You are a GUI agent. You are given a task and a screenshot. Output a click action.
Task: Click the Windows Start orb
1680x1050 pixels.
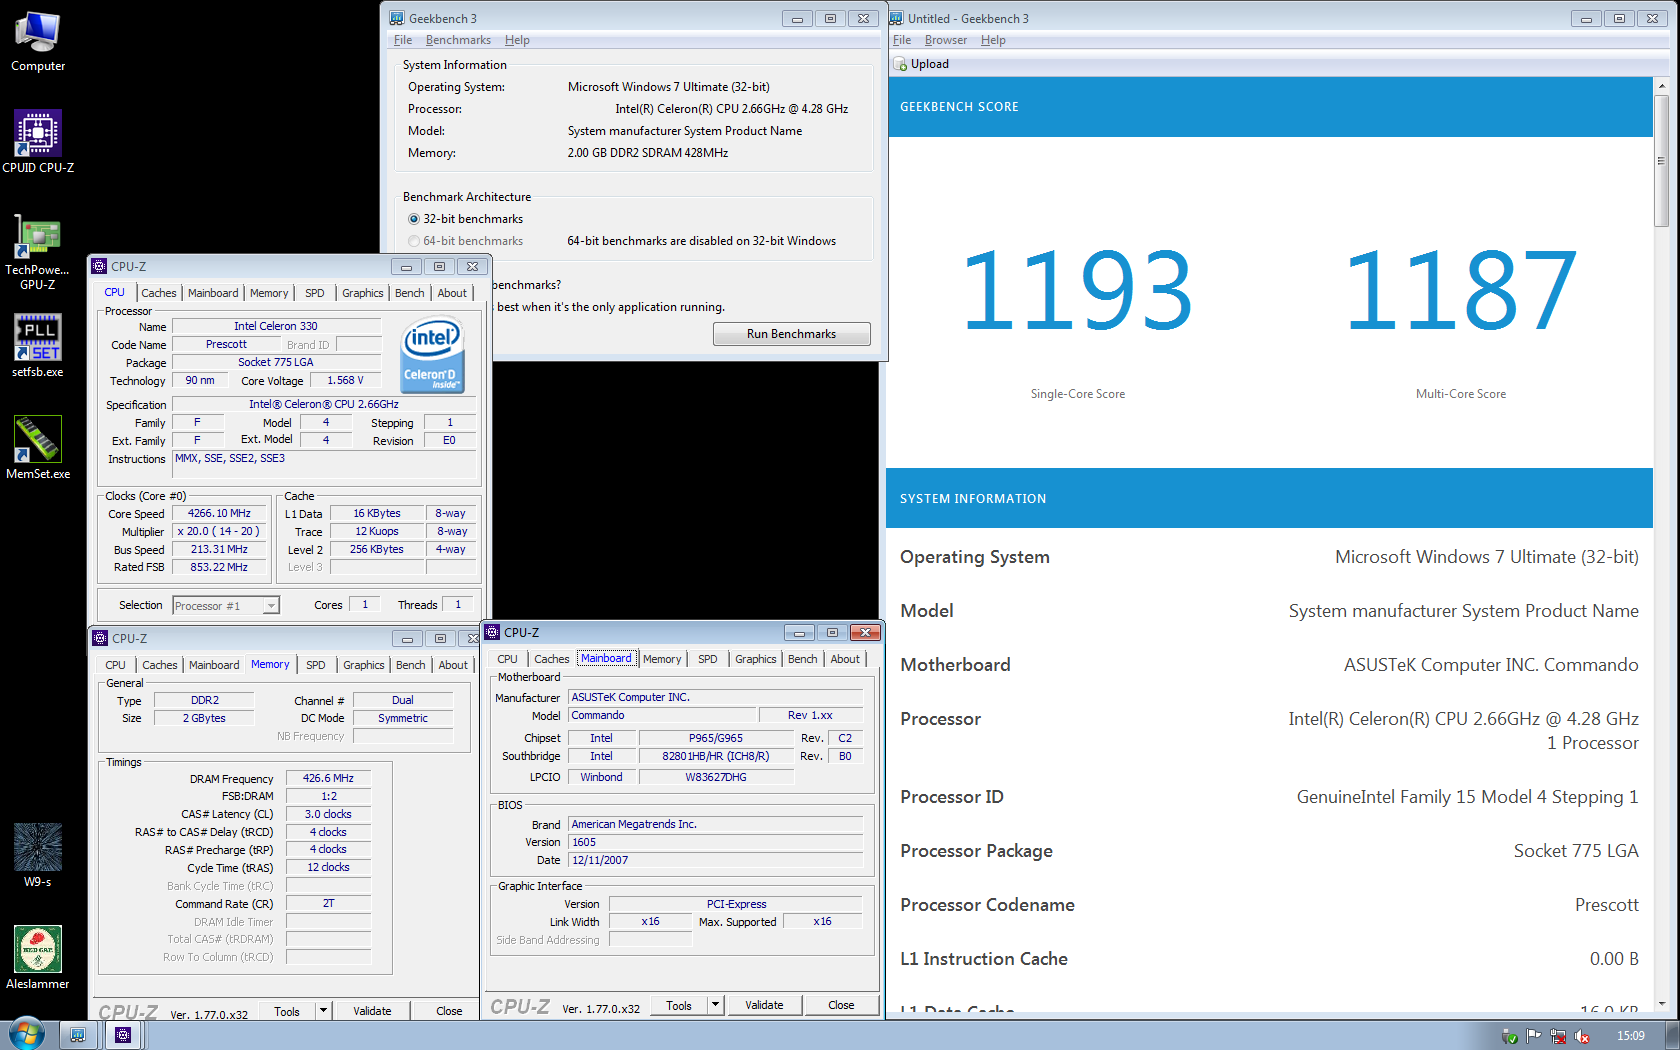(x=27, y=1034)
